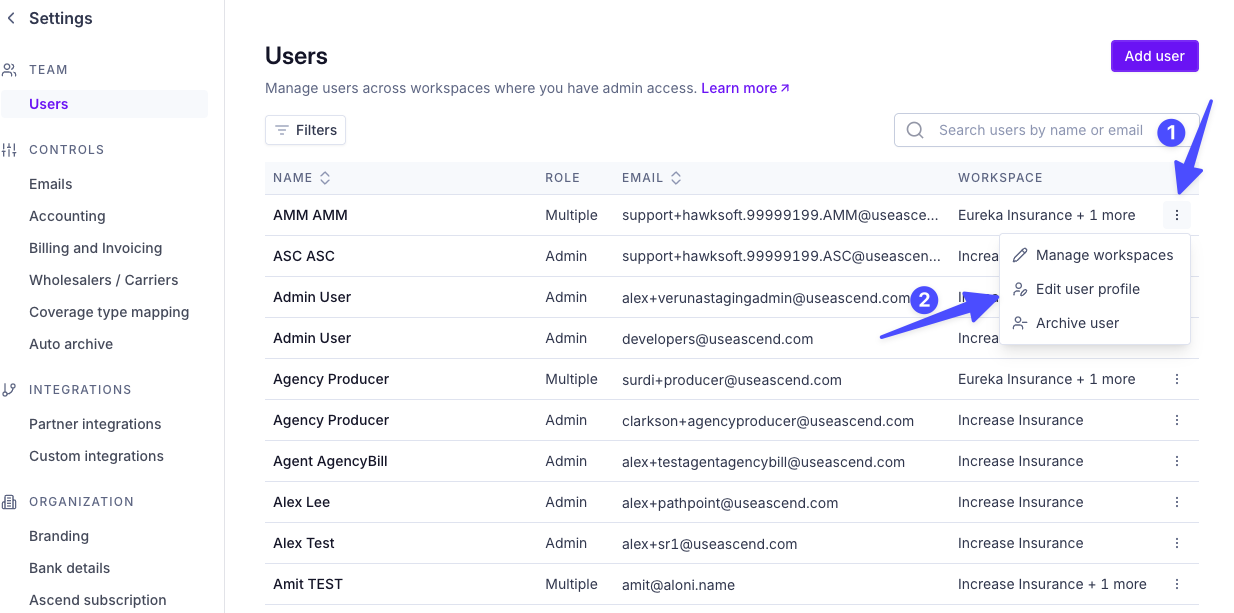Open row actions for clarkson+agencyproducer@useascend.com

(1177, 420)
